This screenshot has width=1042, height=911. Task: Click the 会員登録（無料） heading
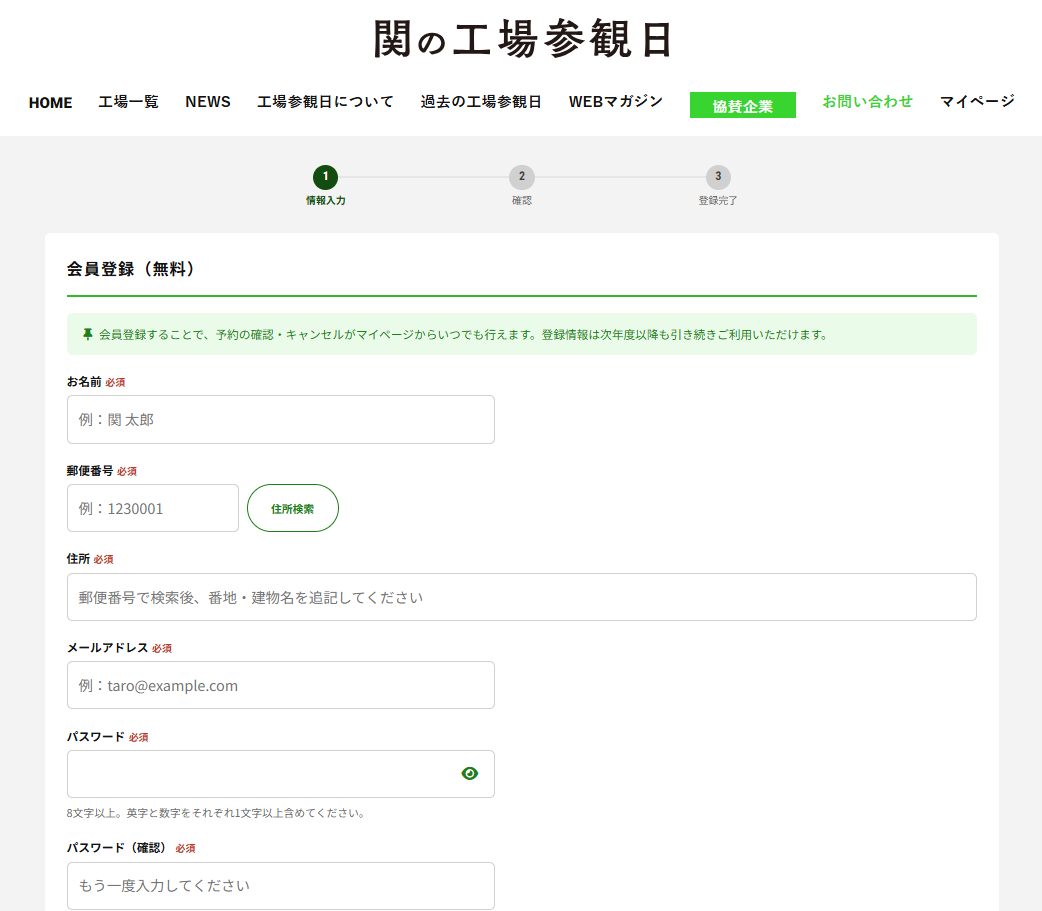(x=130, y=269)
